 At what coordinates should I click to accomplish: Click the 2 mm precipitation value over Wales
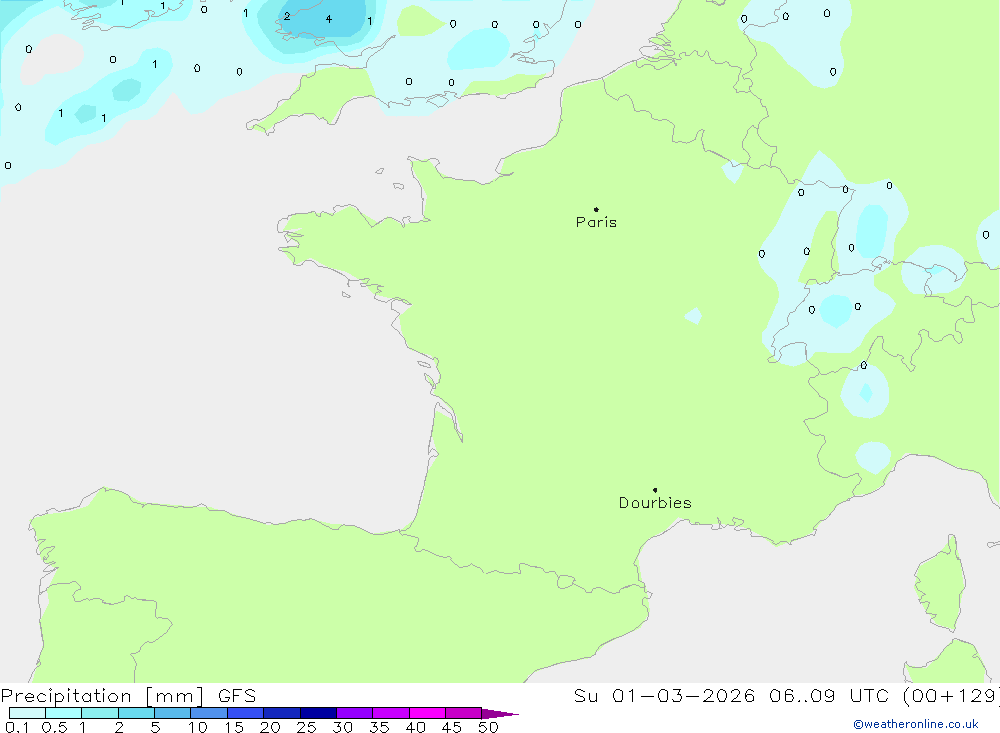point(287,17)
